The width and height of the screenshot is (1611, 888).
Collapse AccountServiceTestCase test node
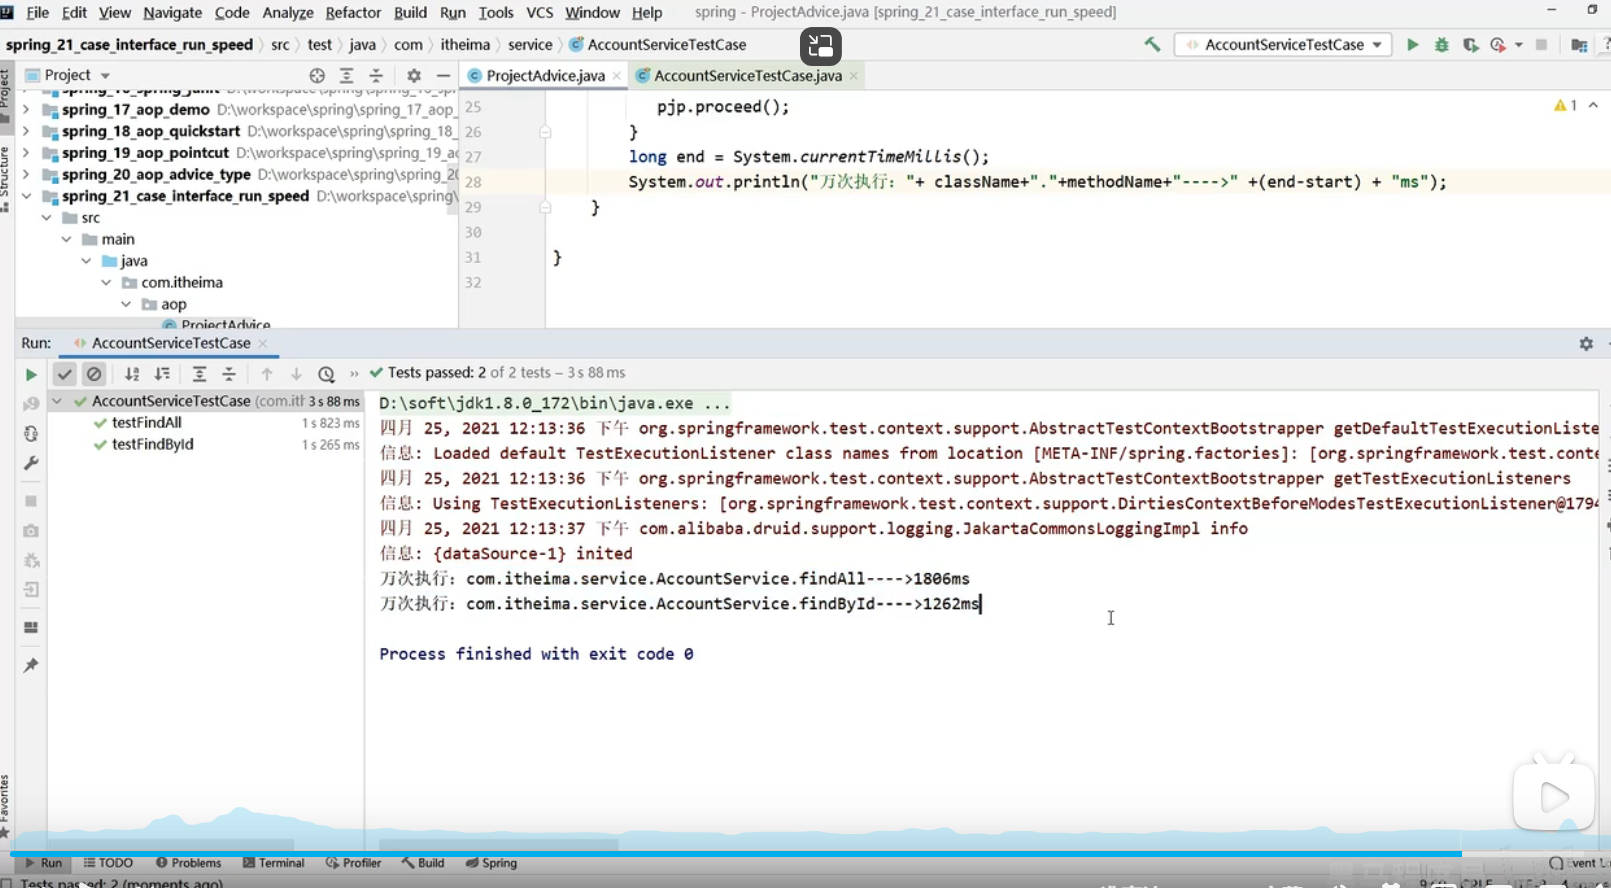click(x=57, y=401)
